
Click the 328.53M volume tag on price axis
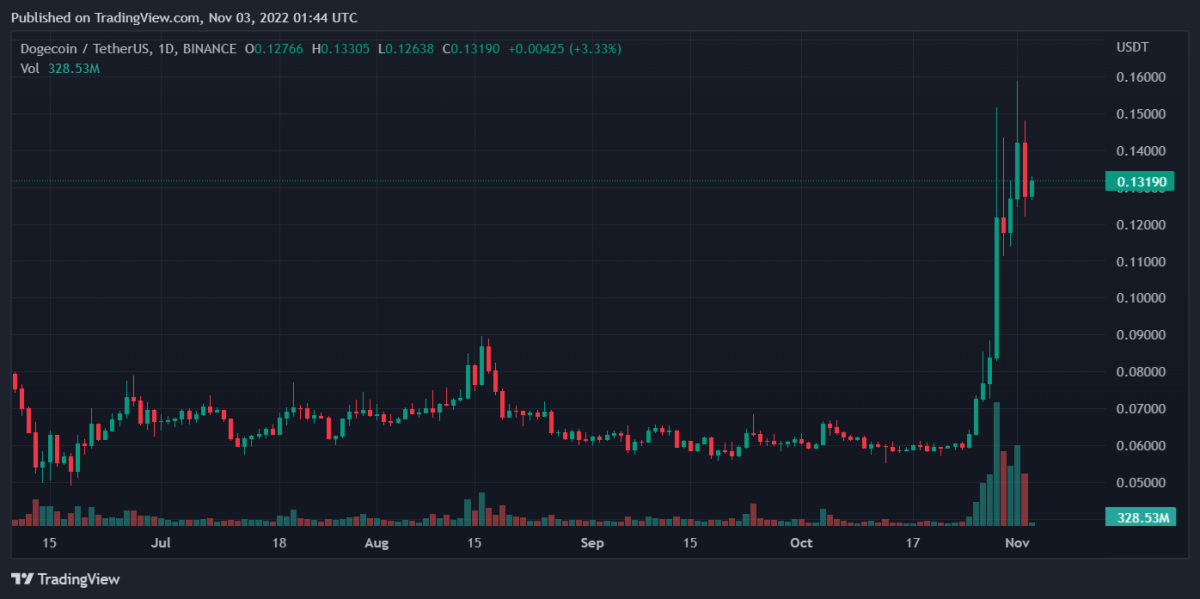click(x=1139, y=517)
